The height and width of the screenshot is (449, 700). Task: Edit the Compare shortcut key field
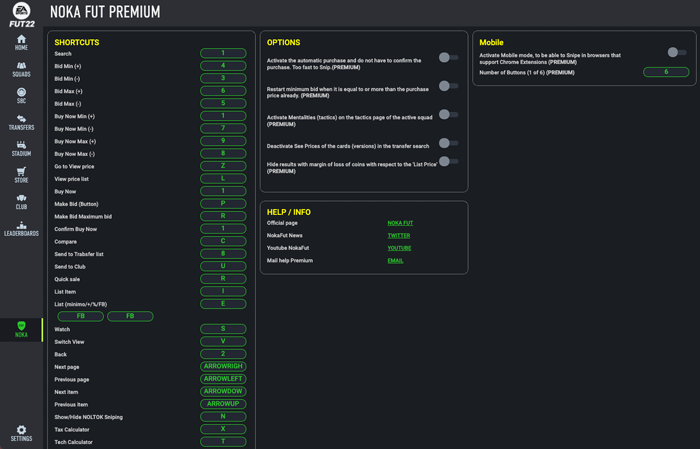click(x=223, y=241)
